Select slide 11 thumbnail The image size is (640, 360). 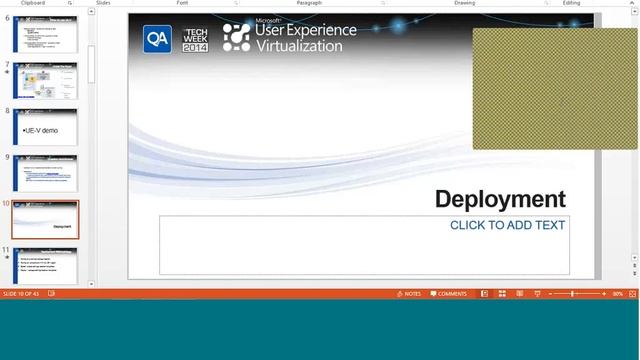coord(45,266)
